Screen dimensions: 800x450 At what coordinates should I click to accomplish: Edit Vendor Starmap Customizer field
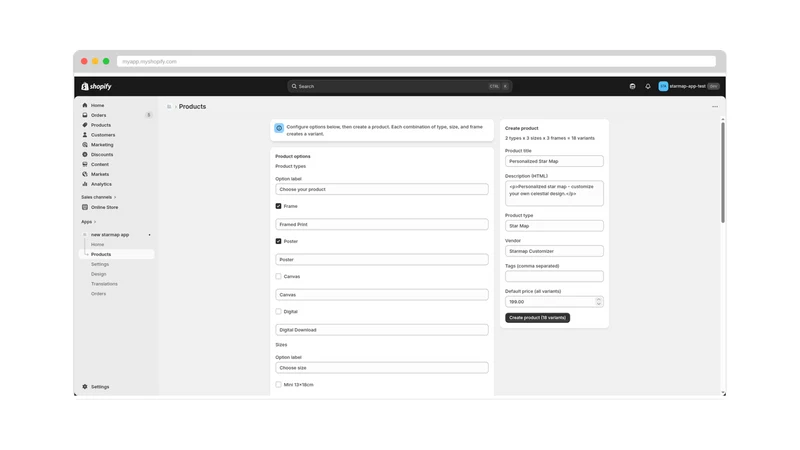pos(554,251)
